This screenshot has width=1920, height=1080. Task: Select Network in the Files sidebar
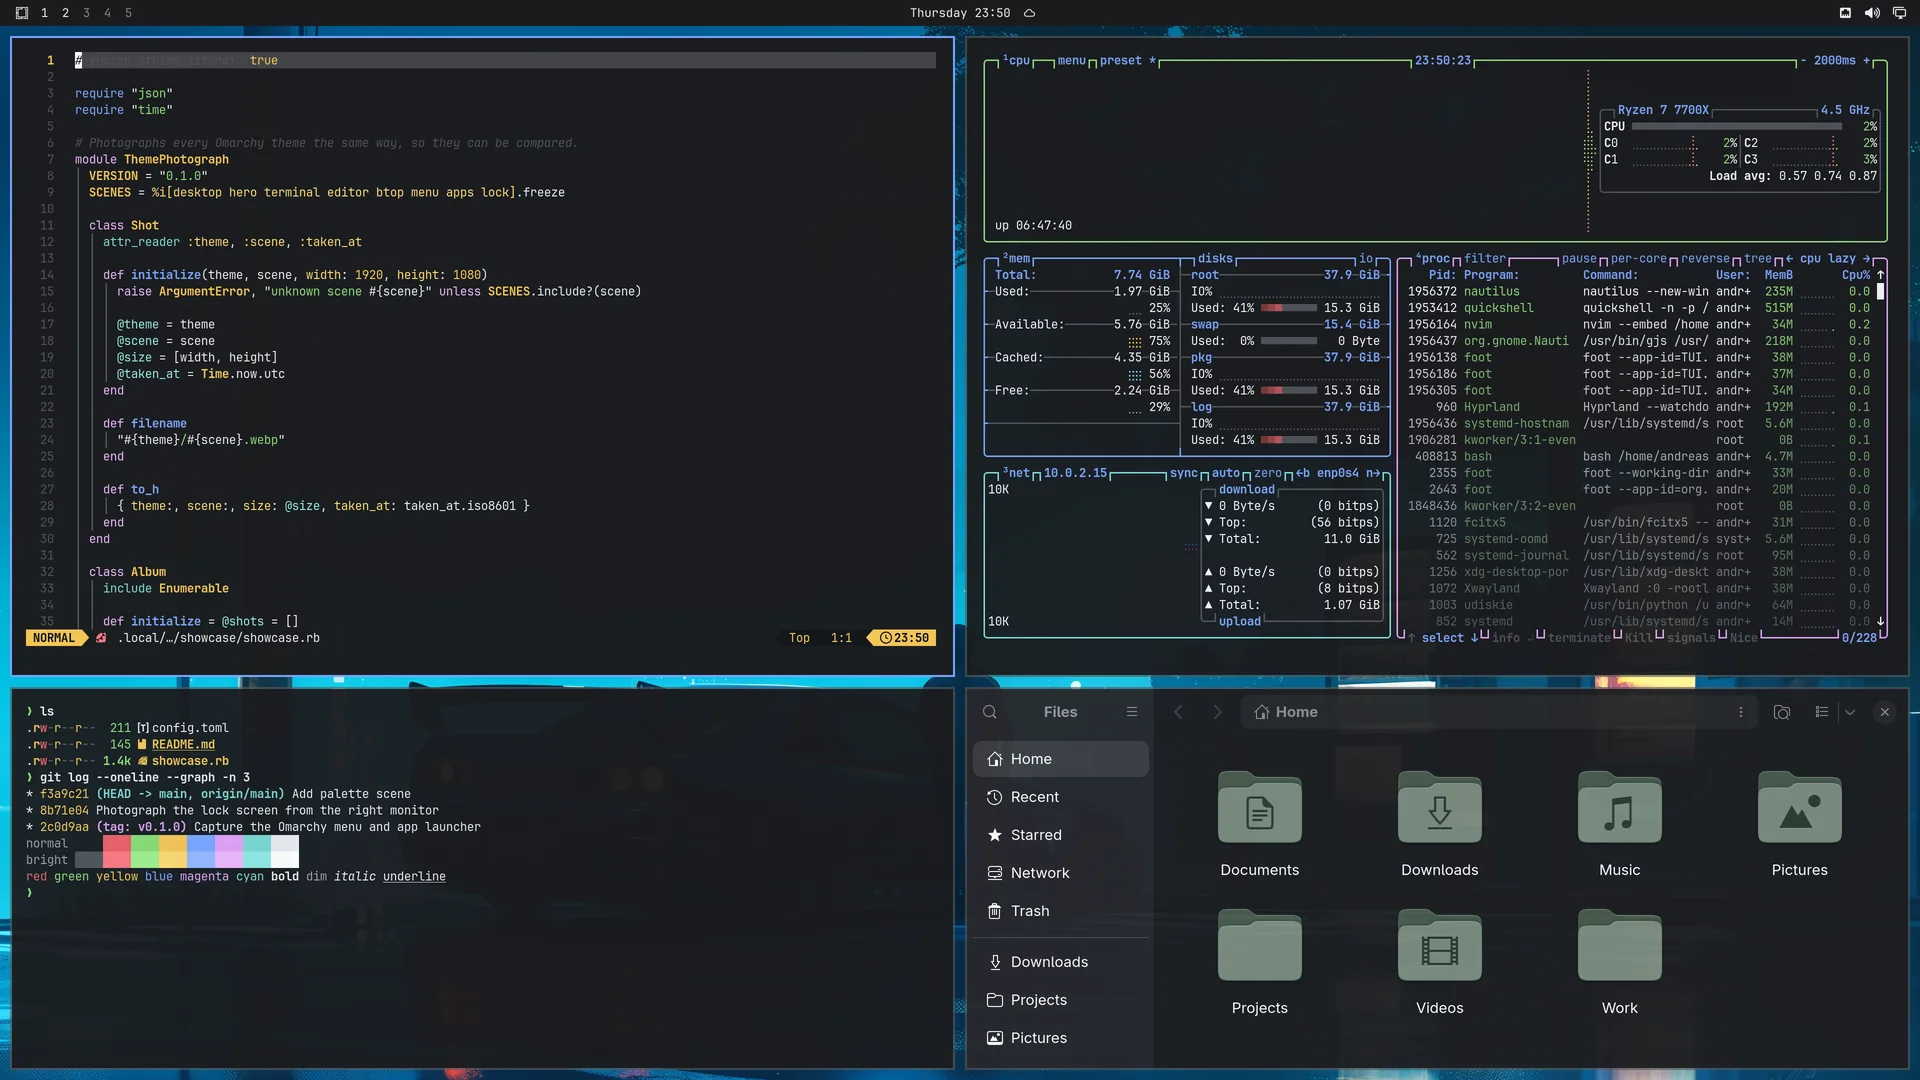(1061, 873)
